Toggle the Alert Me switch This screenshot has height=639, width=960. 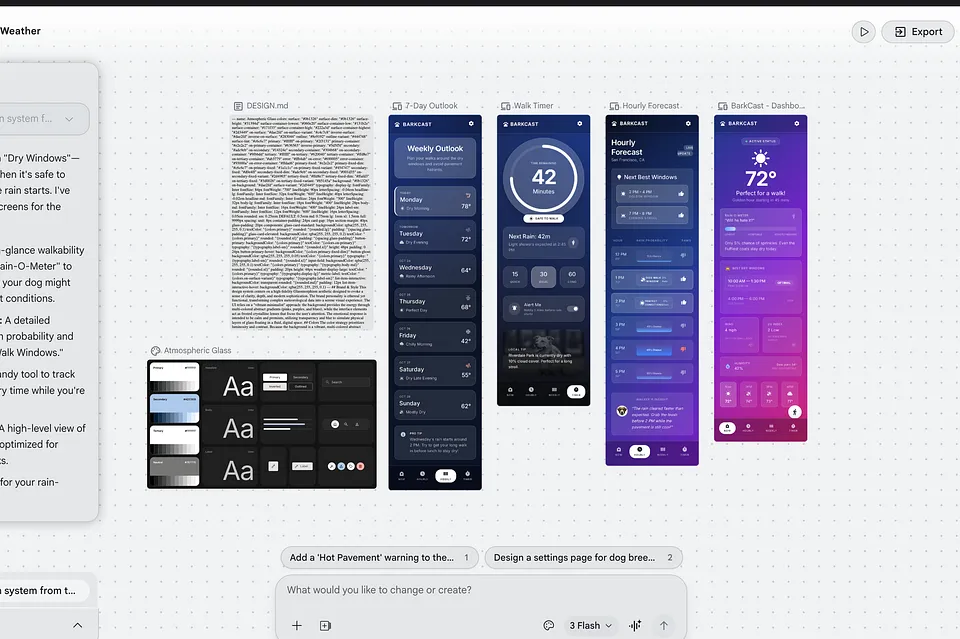point(573,308)
